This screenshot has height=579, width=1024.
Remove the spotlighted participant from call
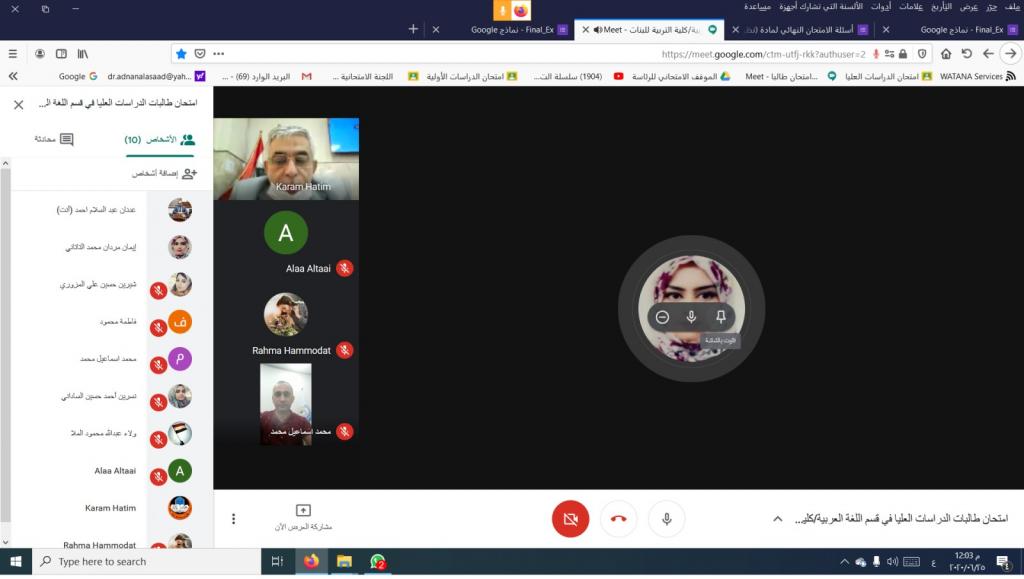[x=662, y=317]
